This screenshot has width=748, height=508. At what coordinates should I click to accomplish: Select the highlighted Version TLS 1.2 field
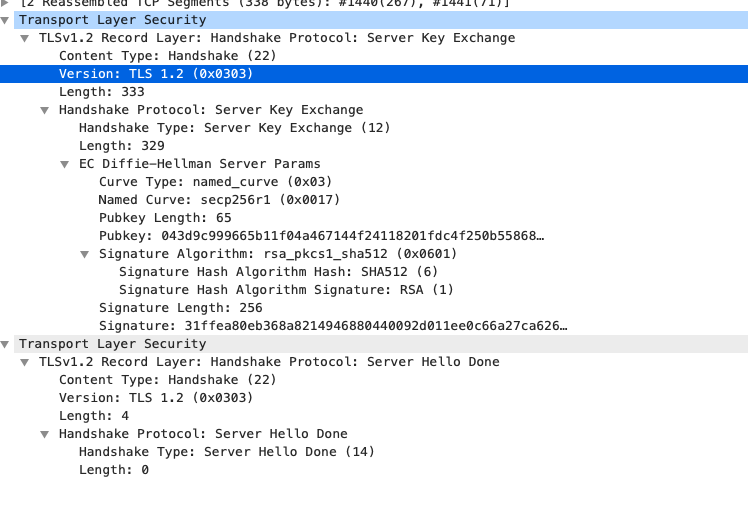[155, 74]
